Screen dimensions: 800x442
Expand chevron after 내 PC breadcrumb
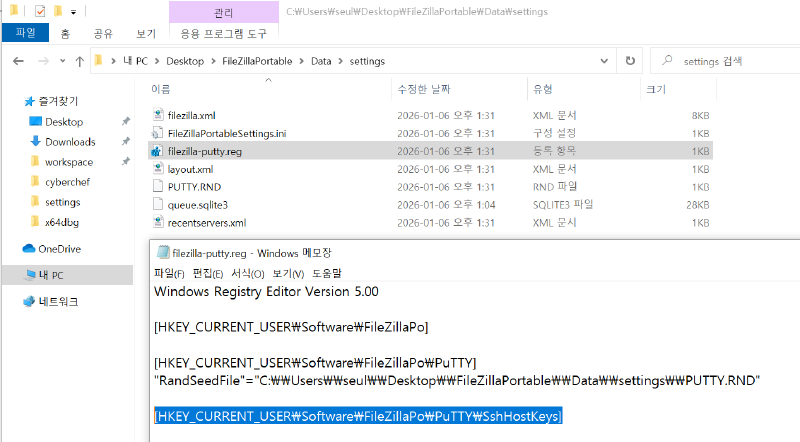(157, 61)
